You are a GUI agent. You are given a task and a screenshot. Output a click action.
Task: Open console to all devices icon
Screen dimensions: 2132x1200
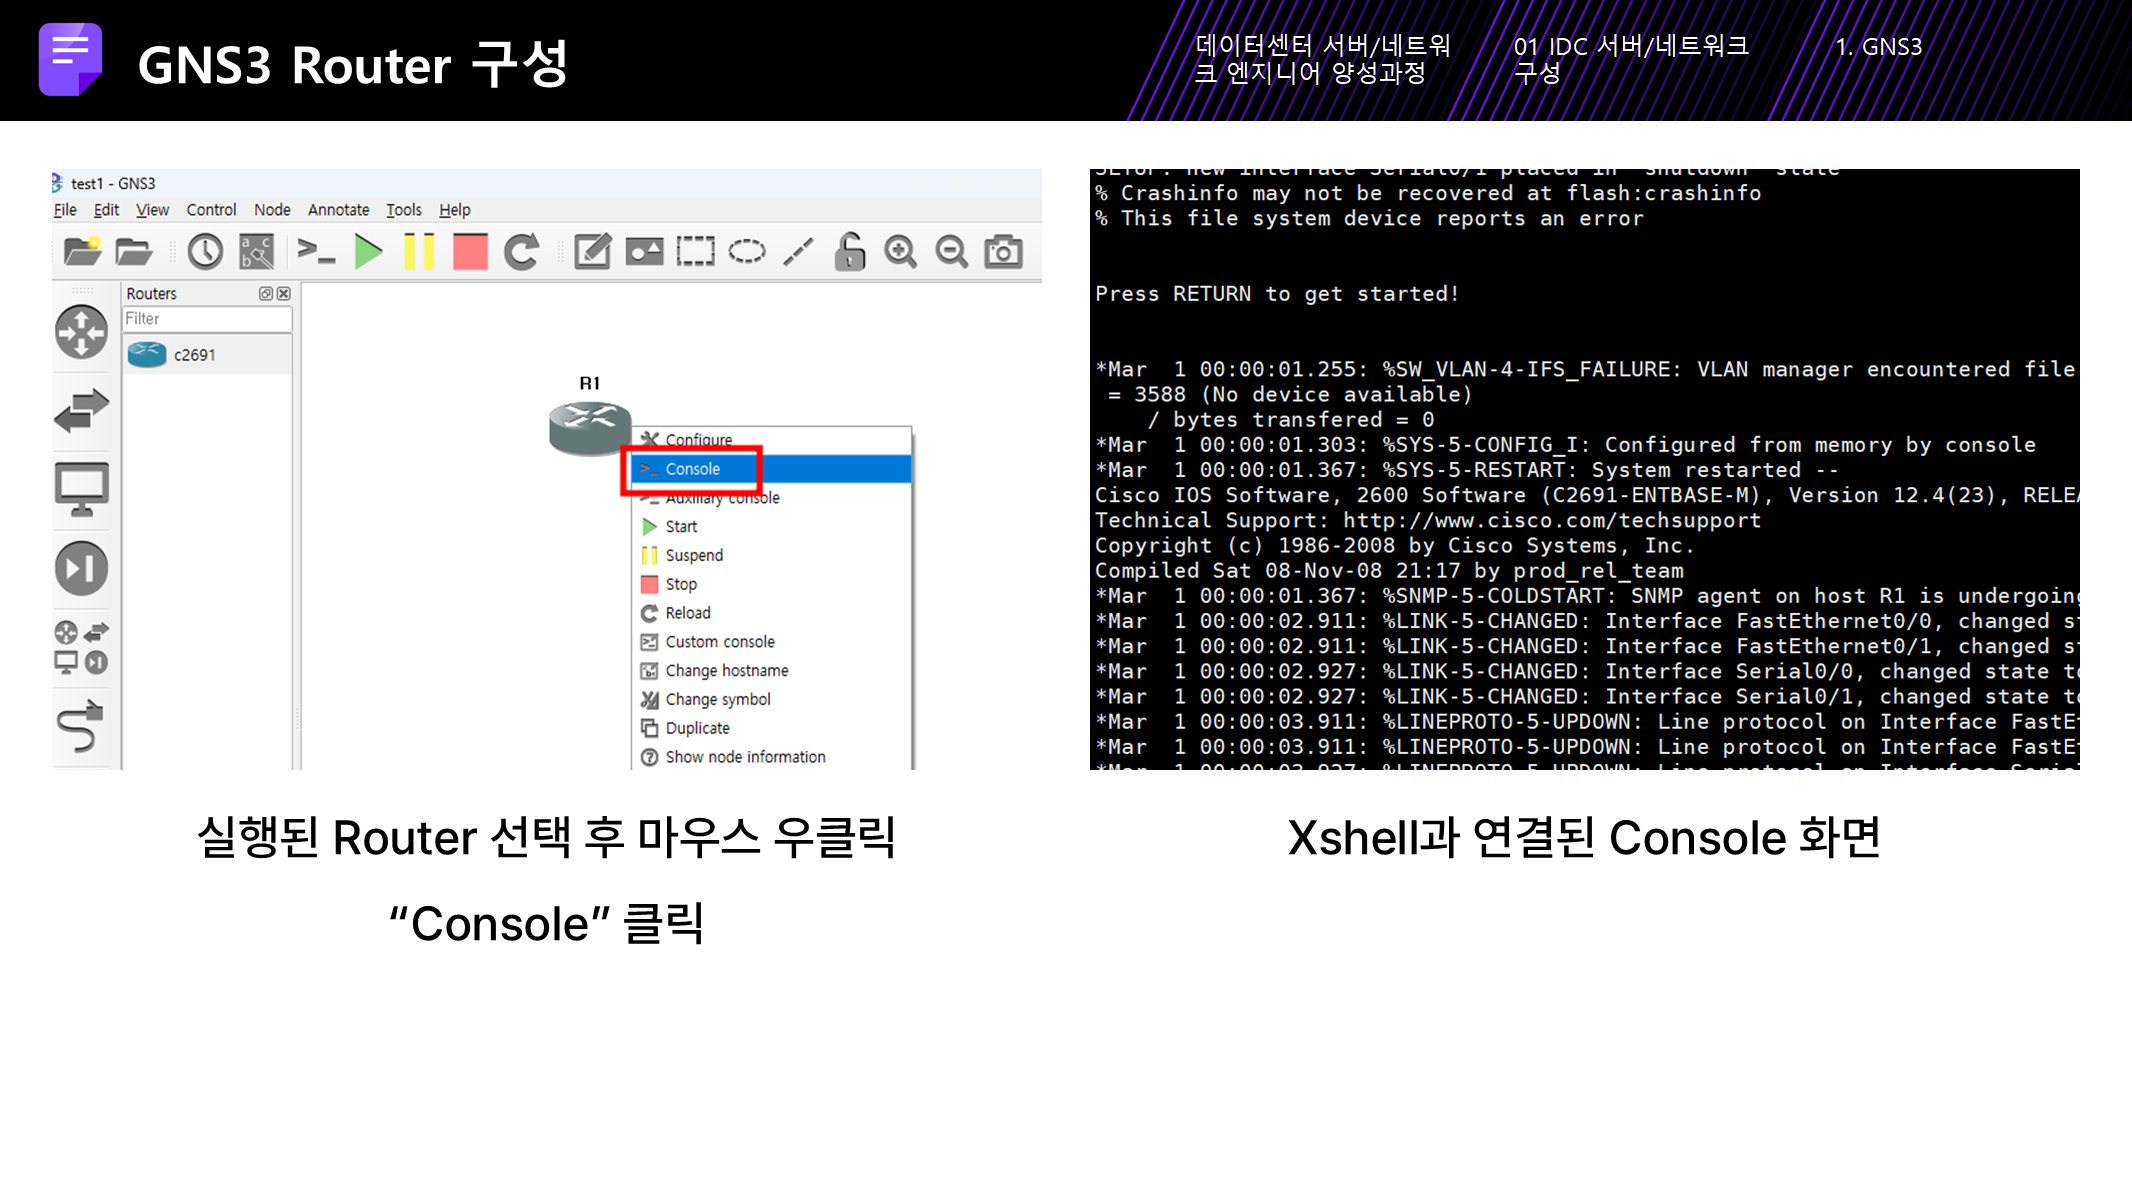coord(316,252)
